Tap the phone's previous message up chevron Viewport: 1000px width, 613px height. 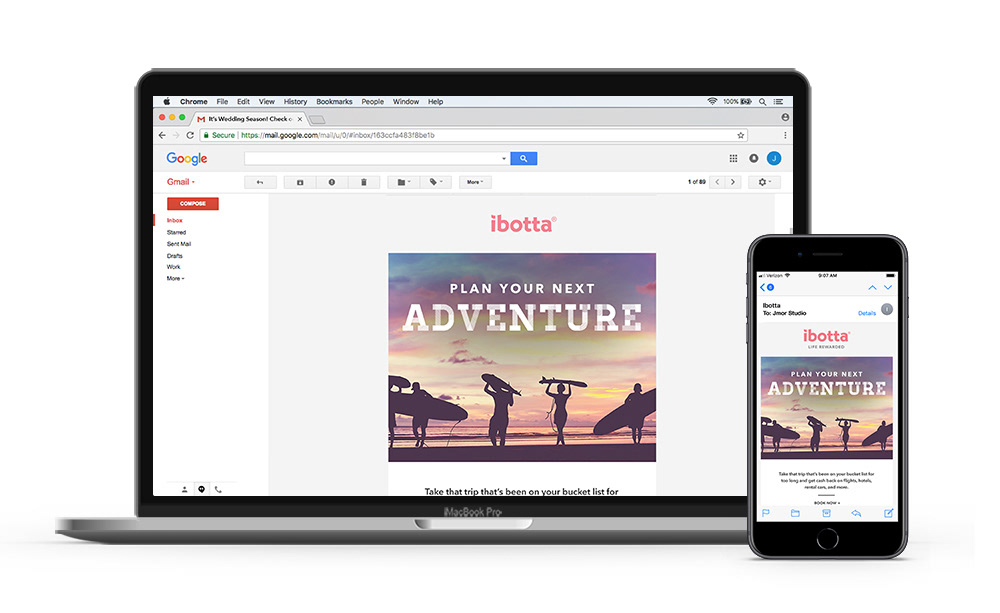pyautogui.click(x=872, y=288)
